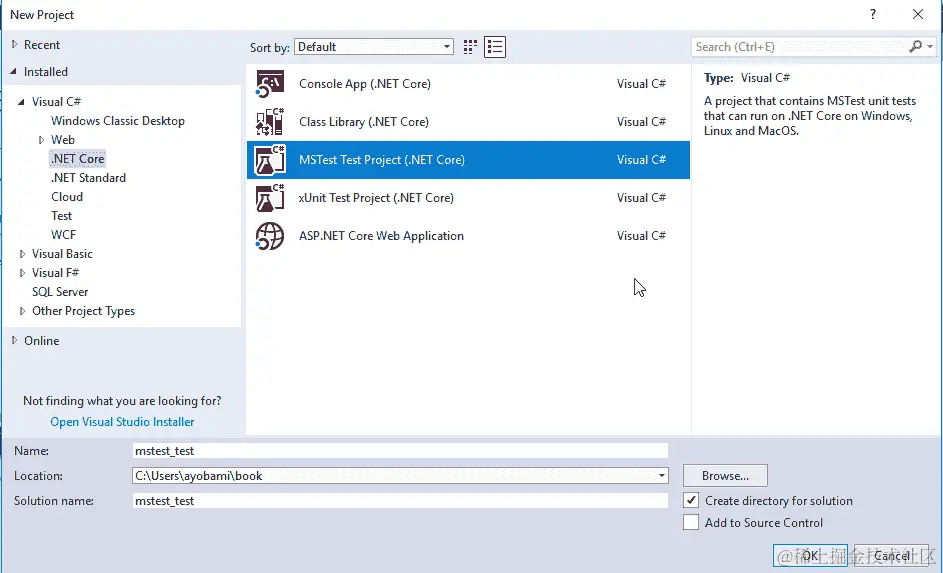Select the .NET Core category

(x=78, y=159)
